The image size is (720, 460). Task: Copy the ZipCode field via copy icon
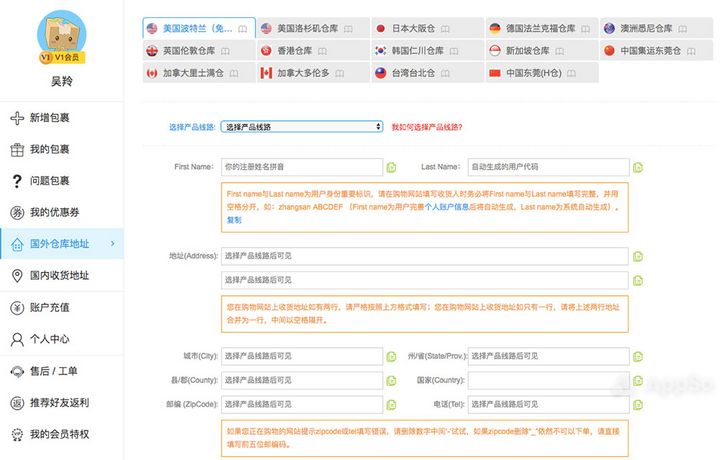tap(391, 405)
